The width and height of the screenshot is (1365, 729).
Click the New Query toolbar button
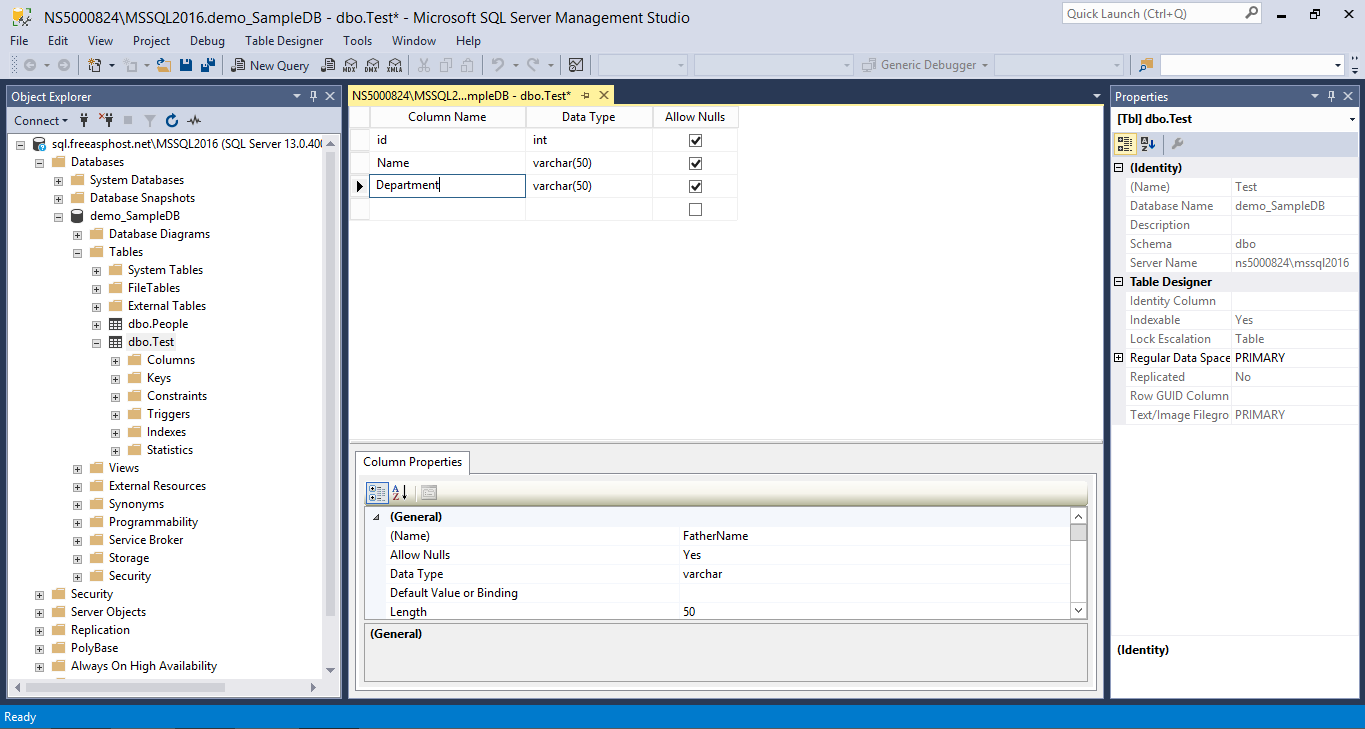[270, 65]
